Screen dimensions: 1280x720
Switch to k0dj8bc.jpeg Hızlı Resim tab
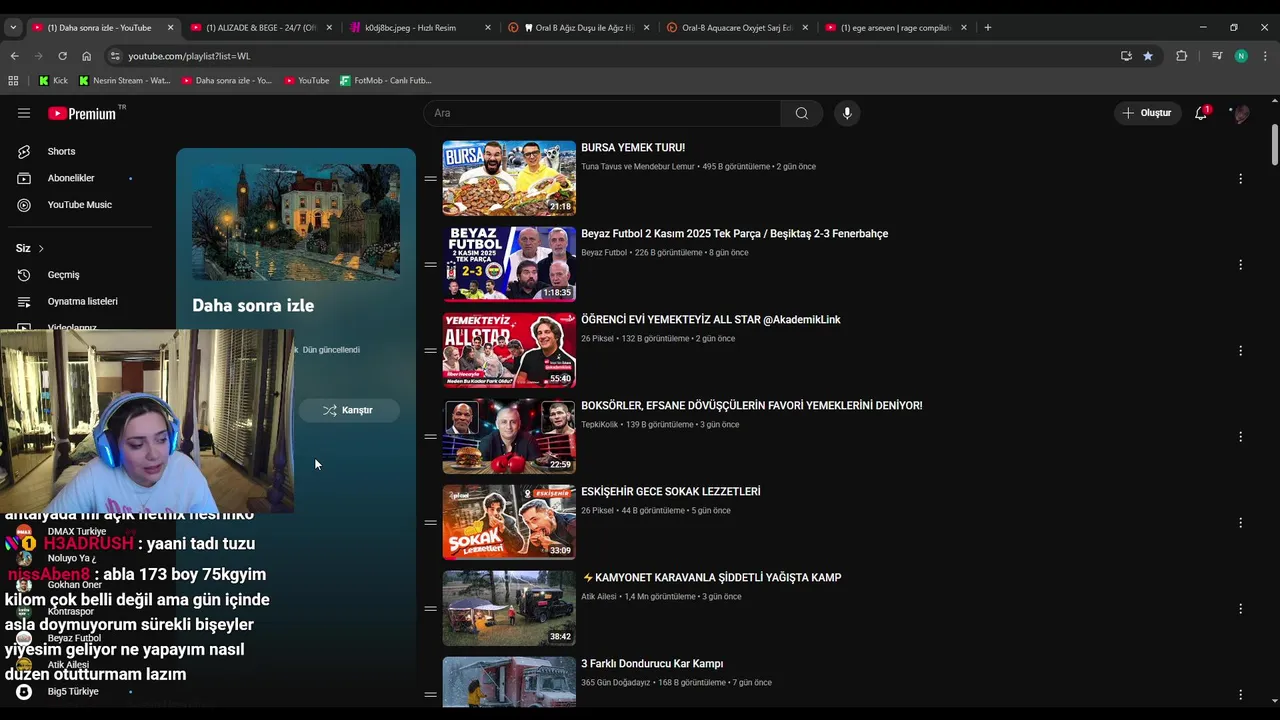[x=420, y=28]
